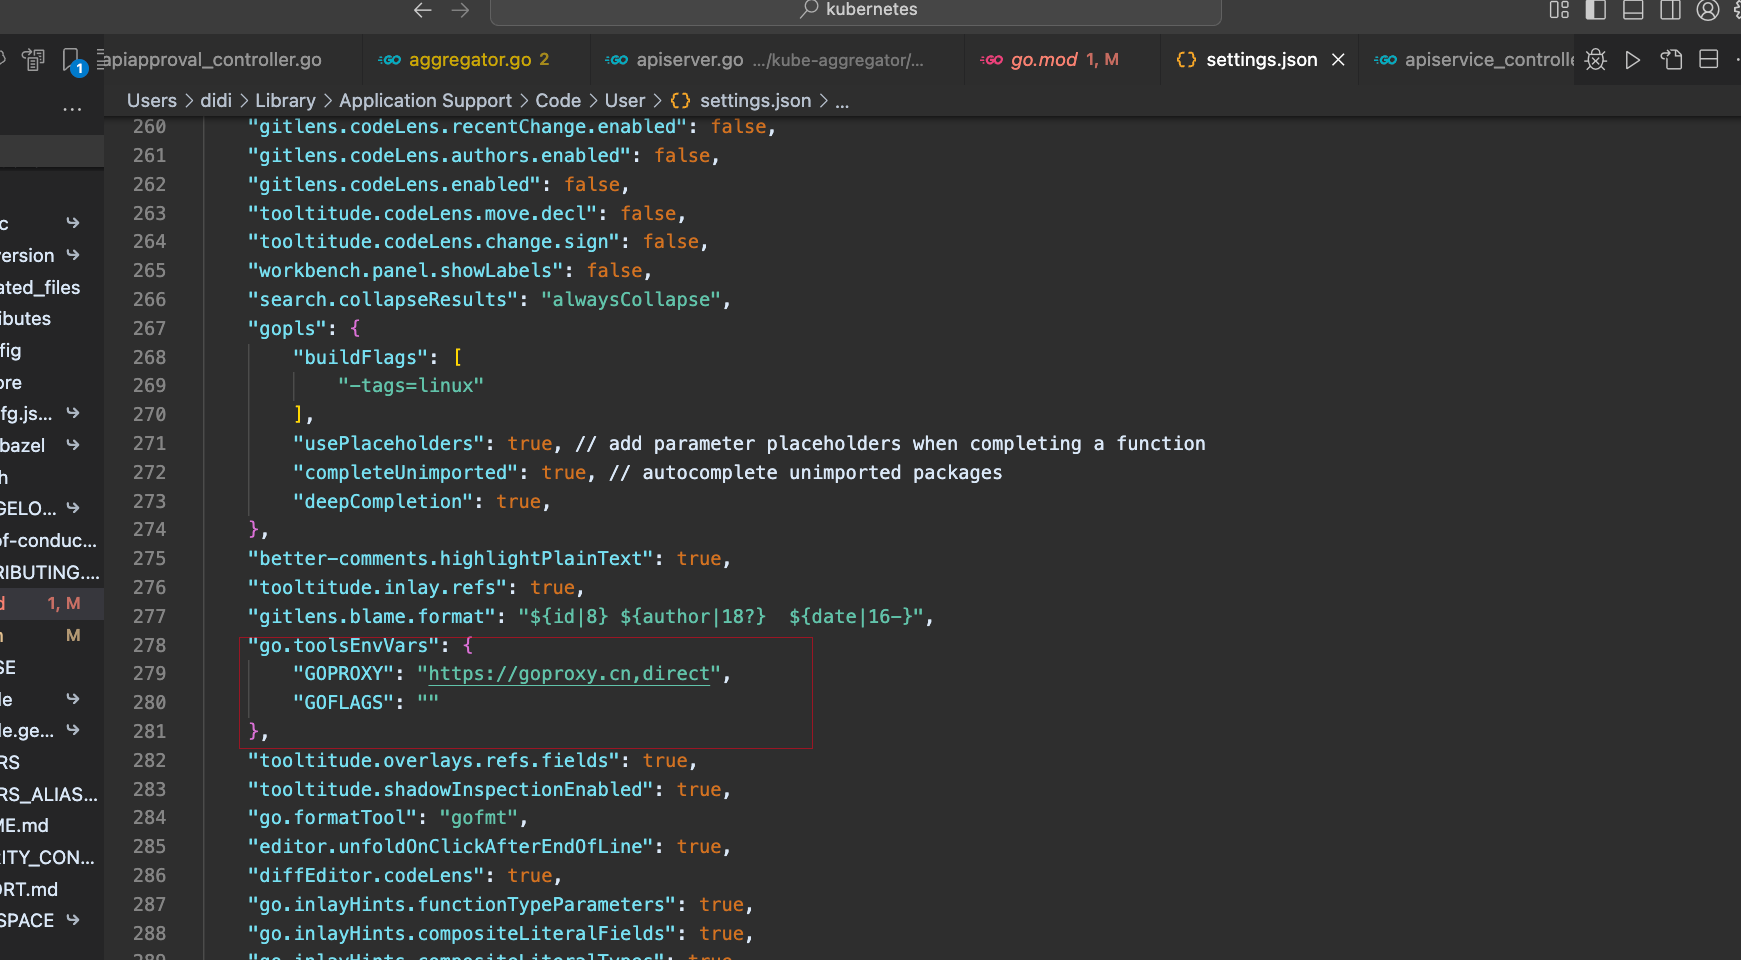Click the "deepCompletion" key

(x=383, y=501)
